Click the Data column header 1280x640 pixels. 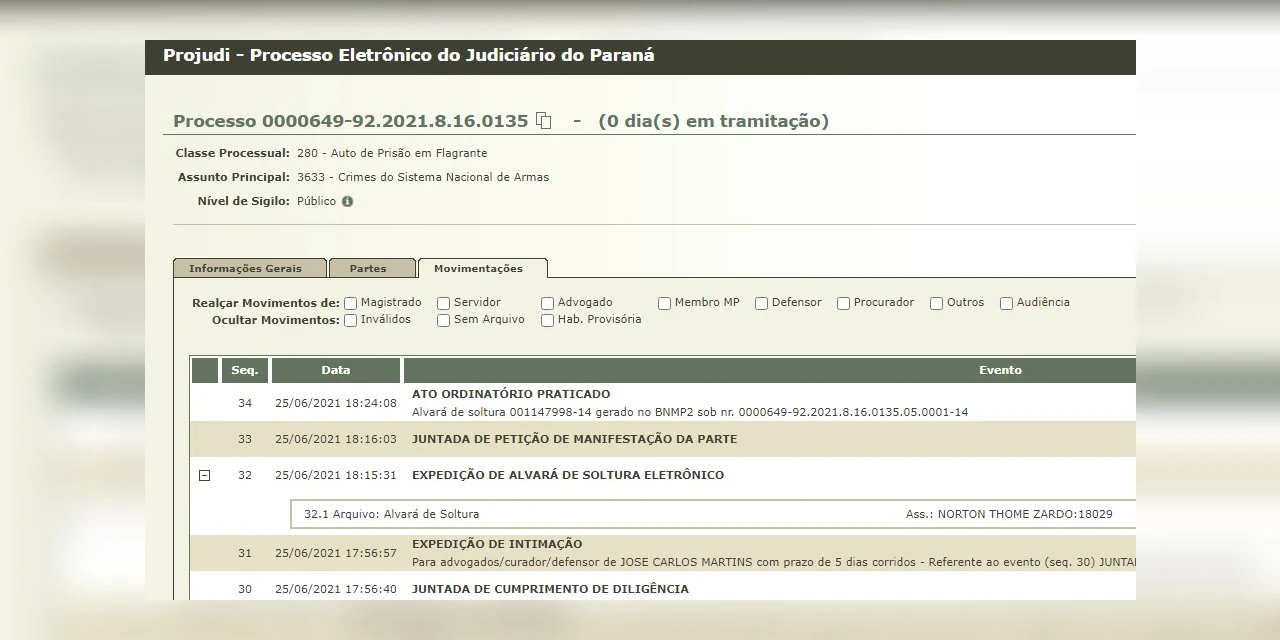pos(336,370)
